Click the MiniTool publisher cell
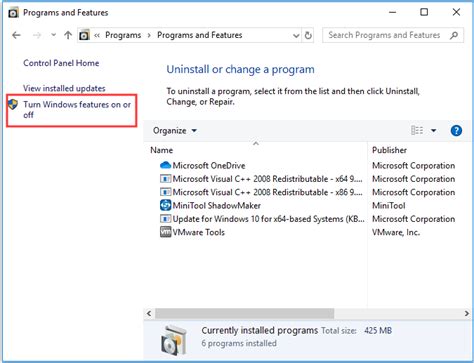The height and width of the screenshot is (363, 474). click(389, 206)
